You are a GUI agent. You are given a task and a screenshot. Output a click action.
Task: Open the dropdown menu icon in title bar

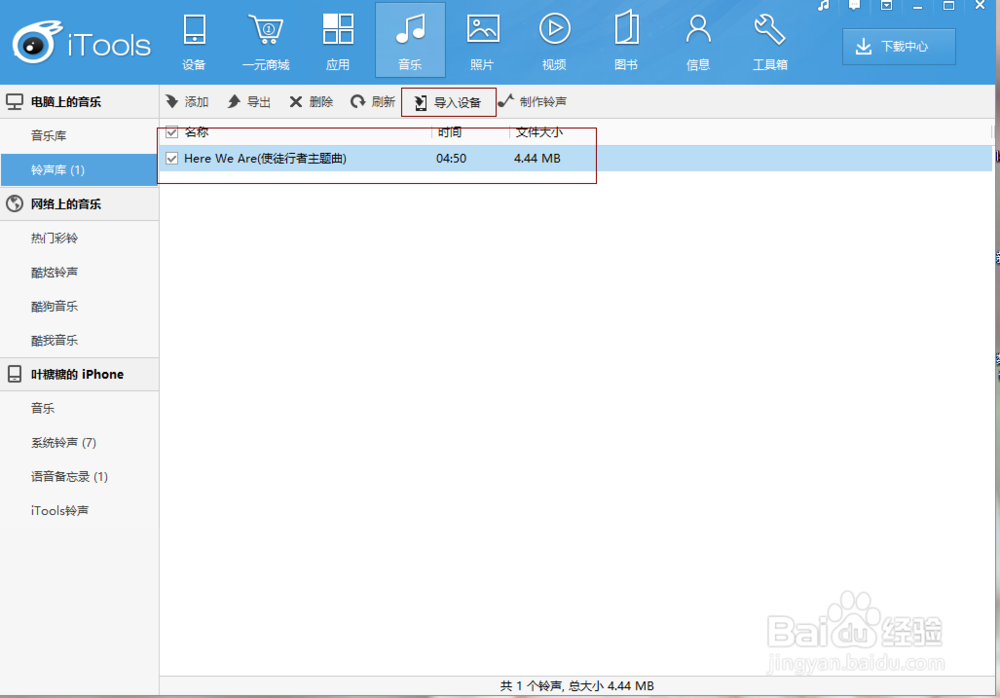886,6
